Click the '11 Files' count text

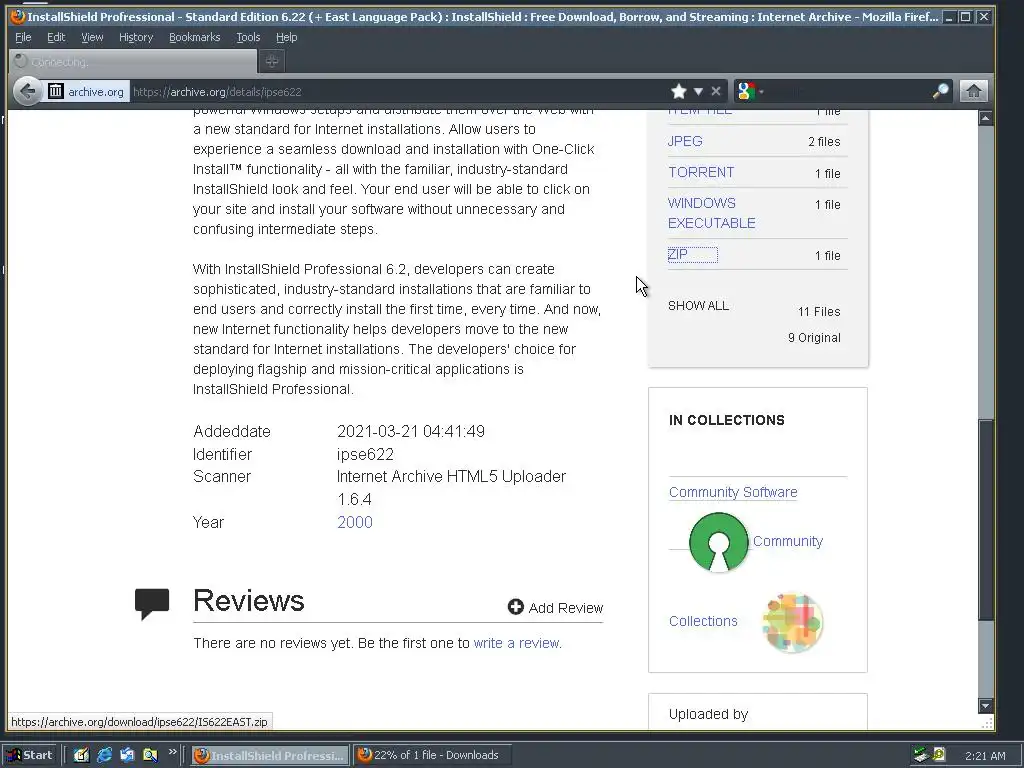click(x=819, y=312)
